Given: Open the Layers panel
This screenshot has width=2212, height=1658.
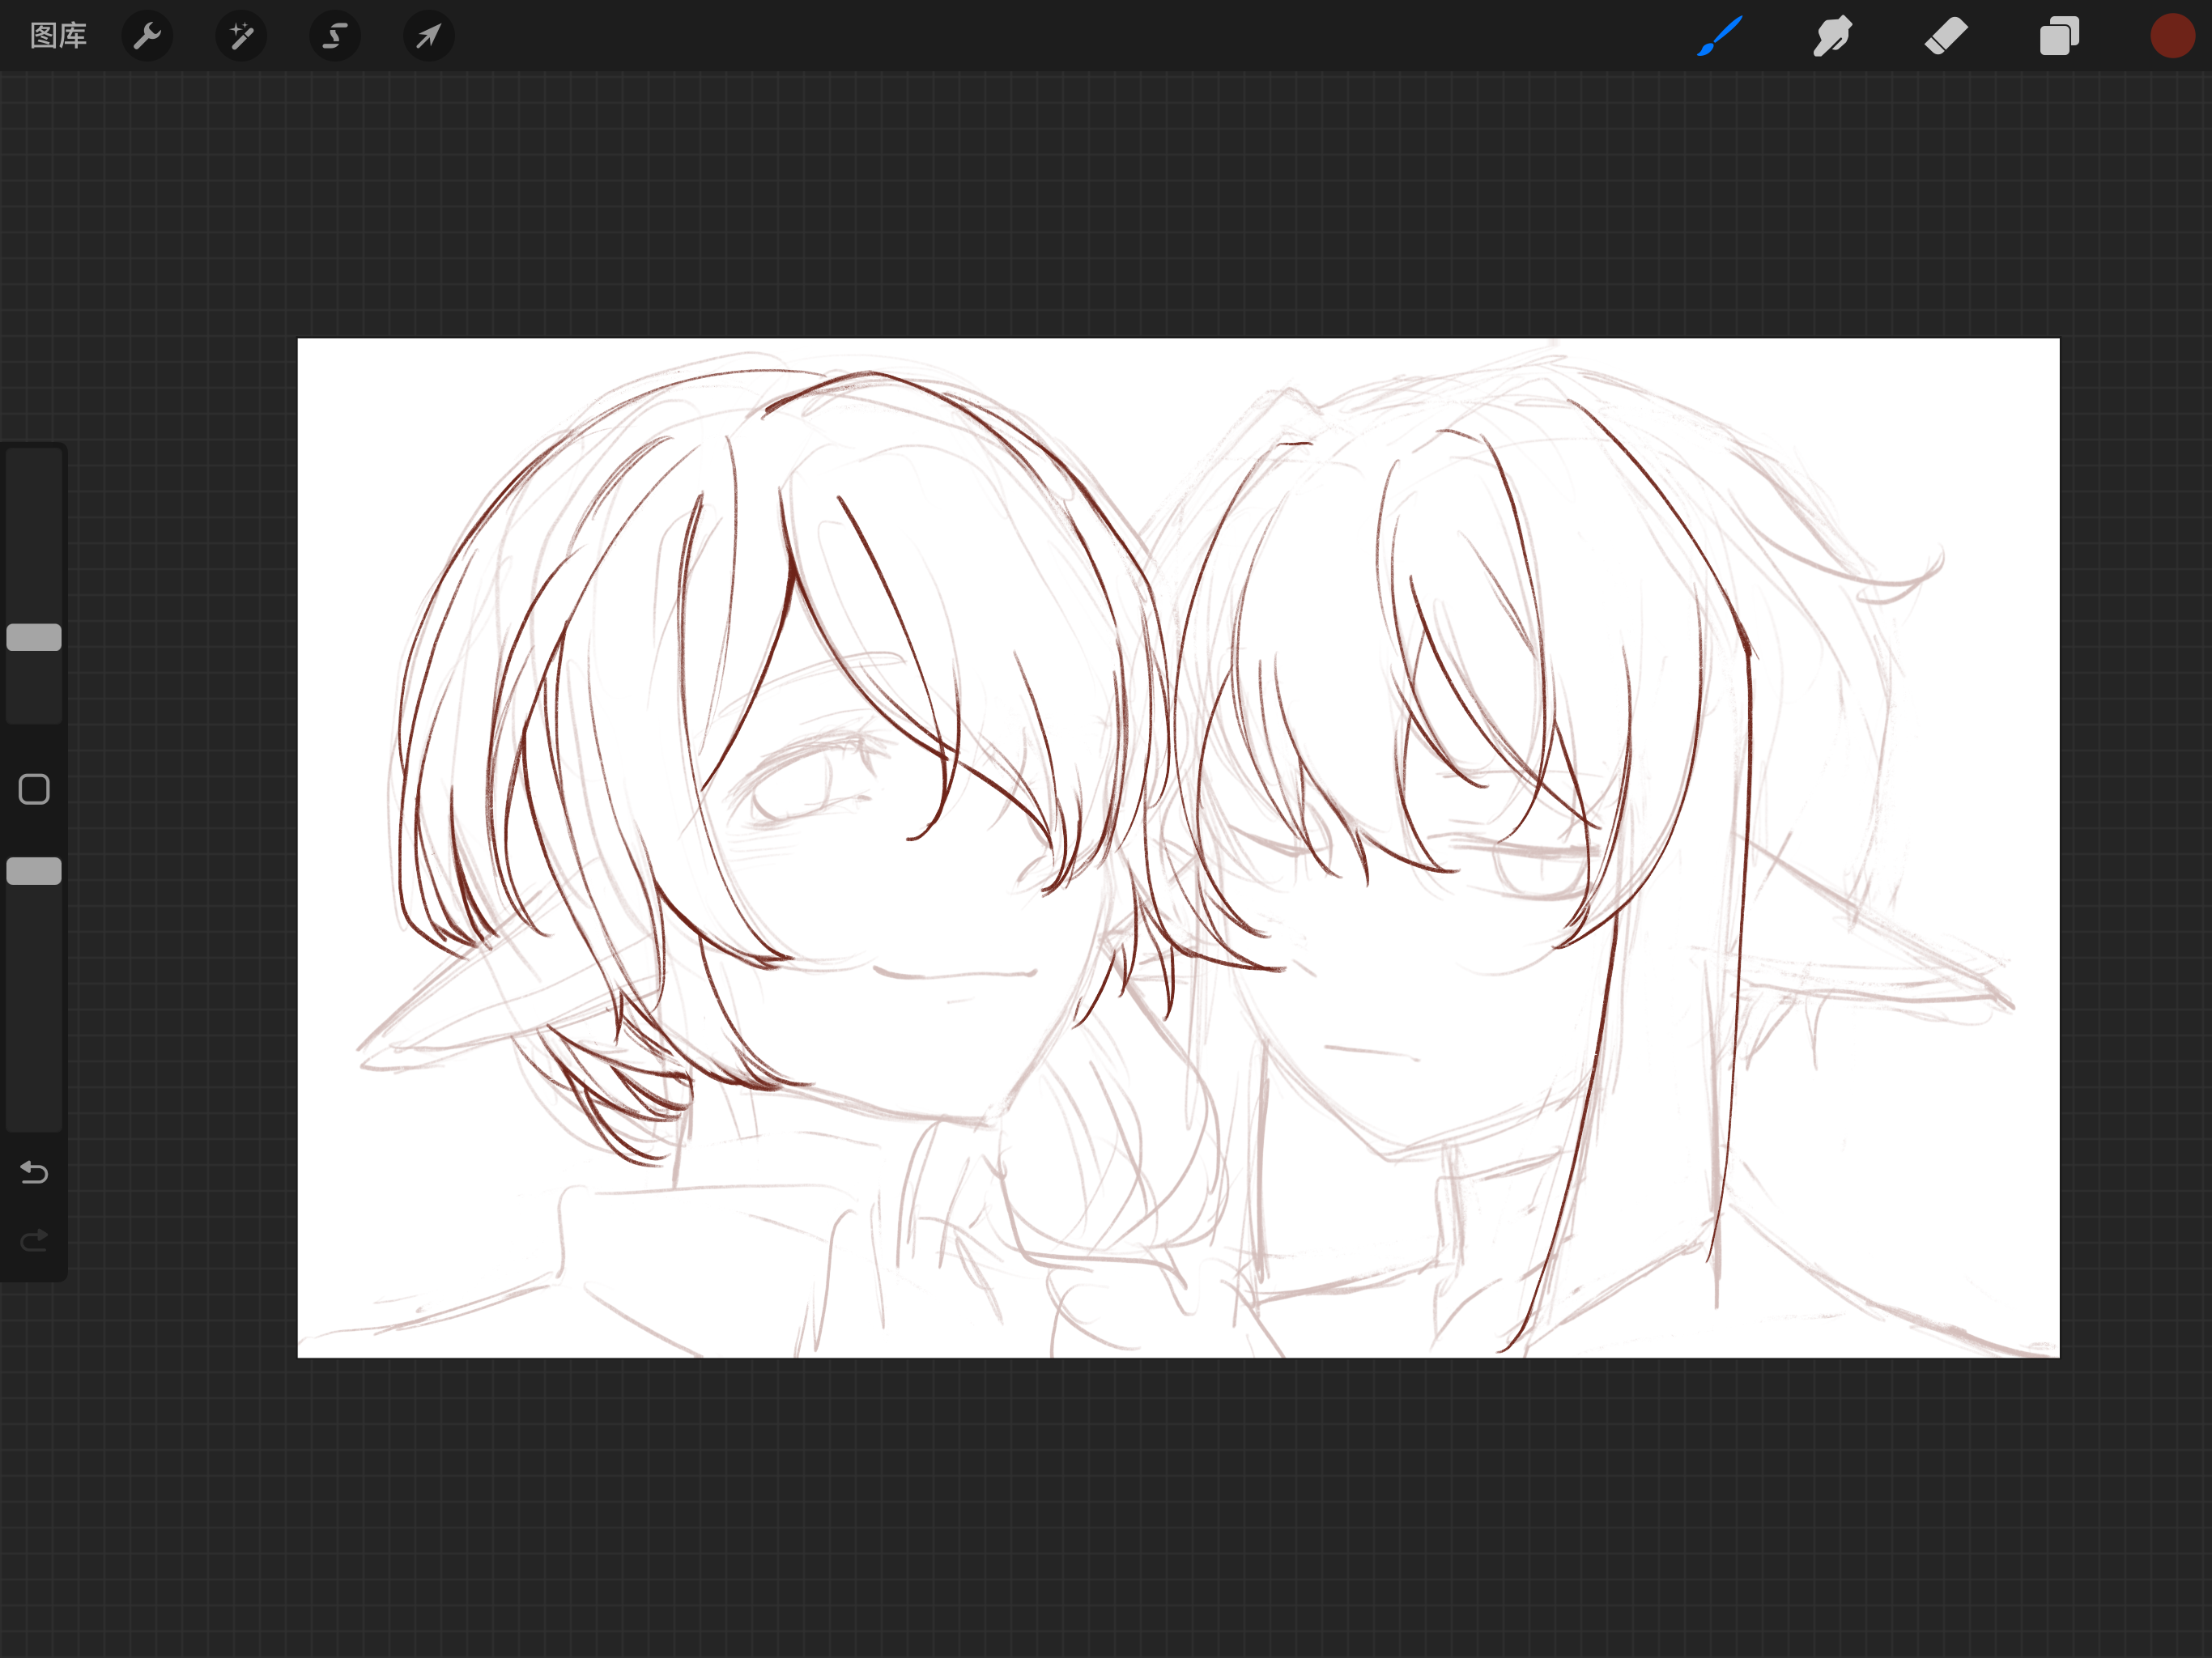Looking at the screenshot, I should (2059, 36).
